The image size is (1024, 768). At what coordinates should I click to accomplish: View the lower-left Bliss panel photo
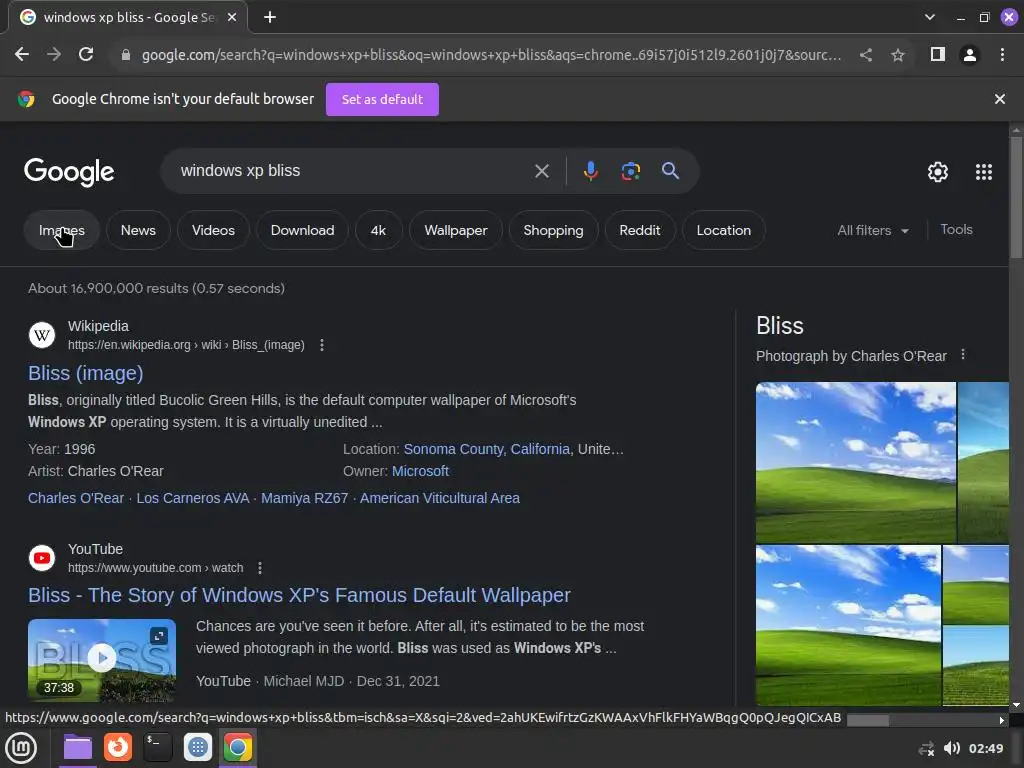(x=848, y=626)
